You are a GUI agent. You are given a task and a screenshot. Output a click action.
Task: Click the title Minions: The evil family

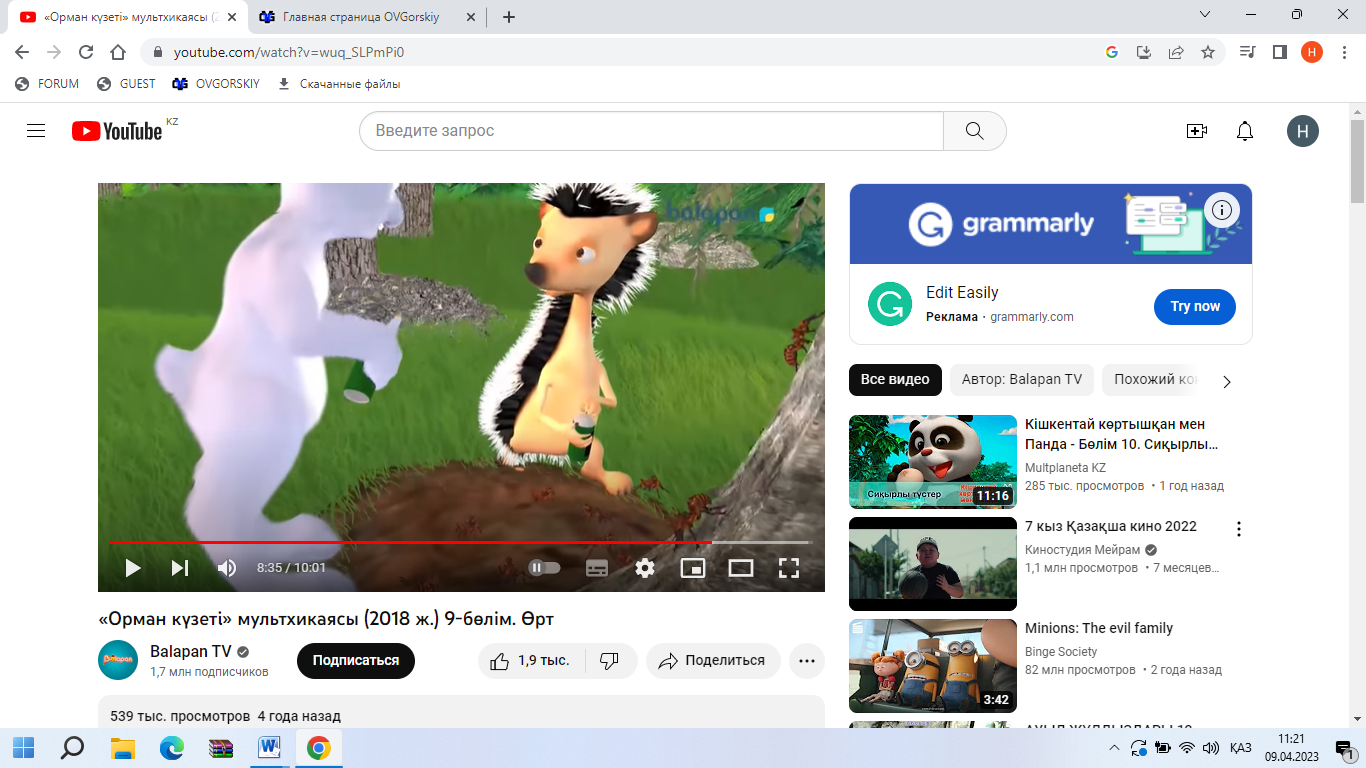[1099, 628]
